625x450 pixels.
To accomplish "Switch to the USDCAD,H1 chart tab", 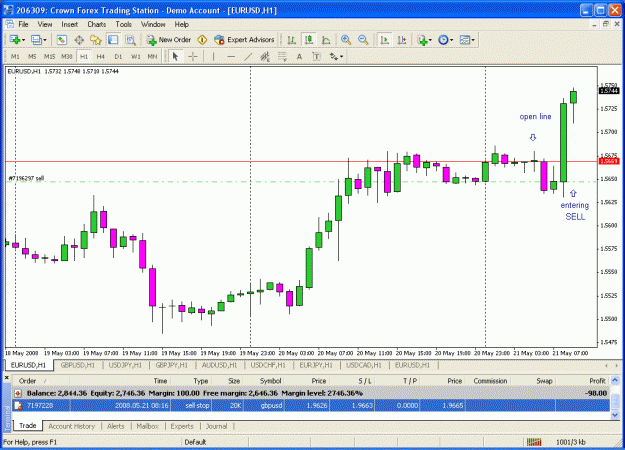I will (x=364, y=365).
